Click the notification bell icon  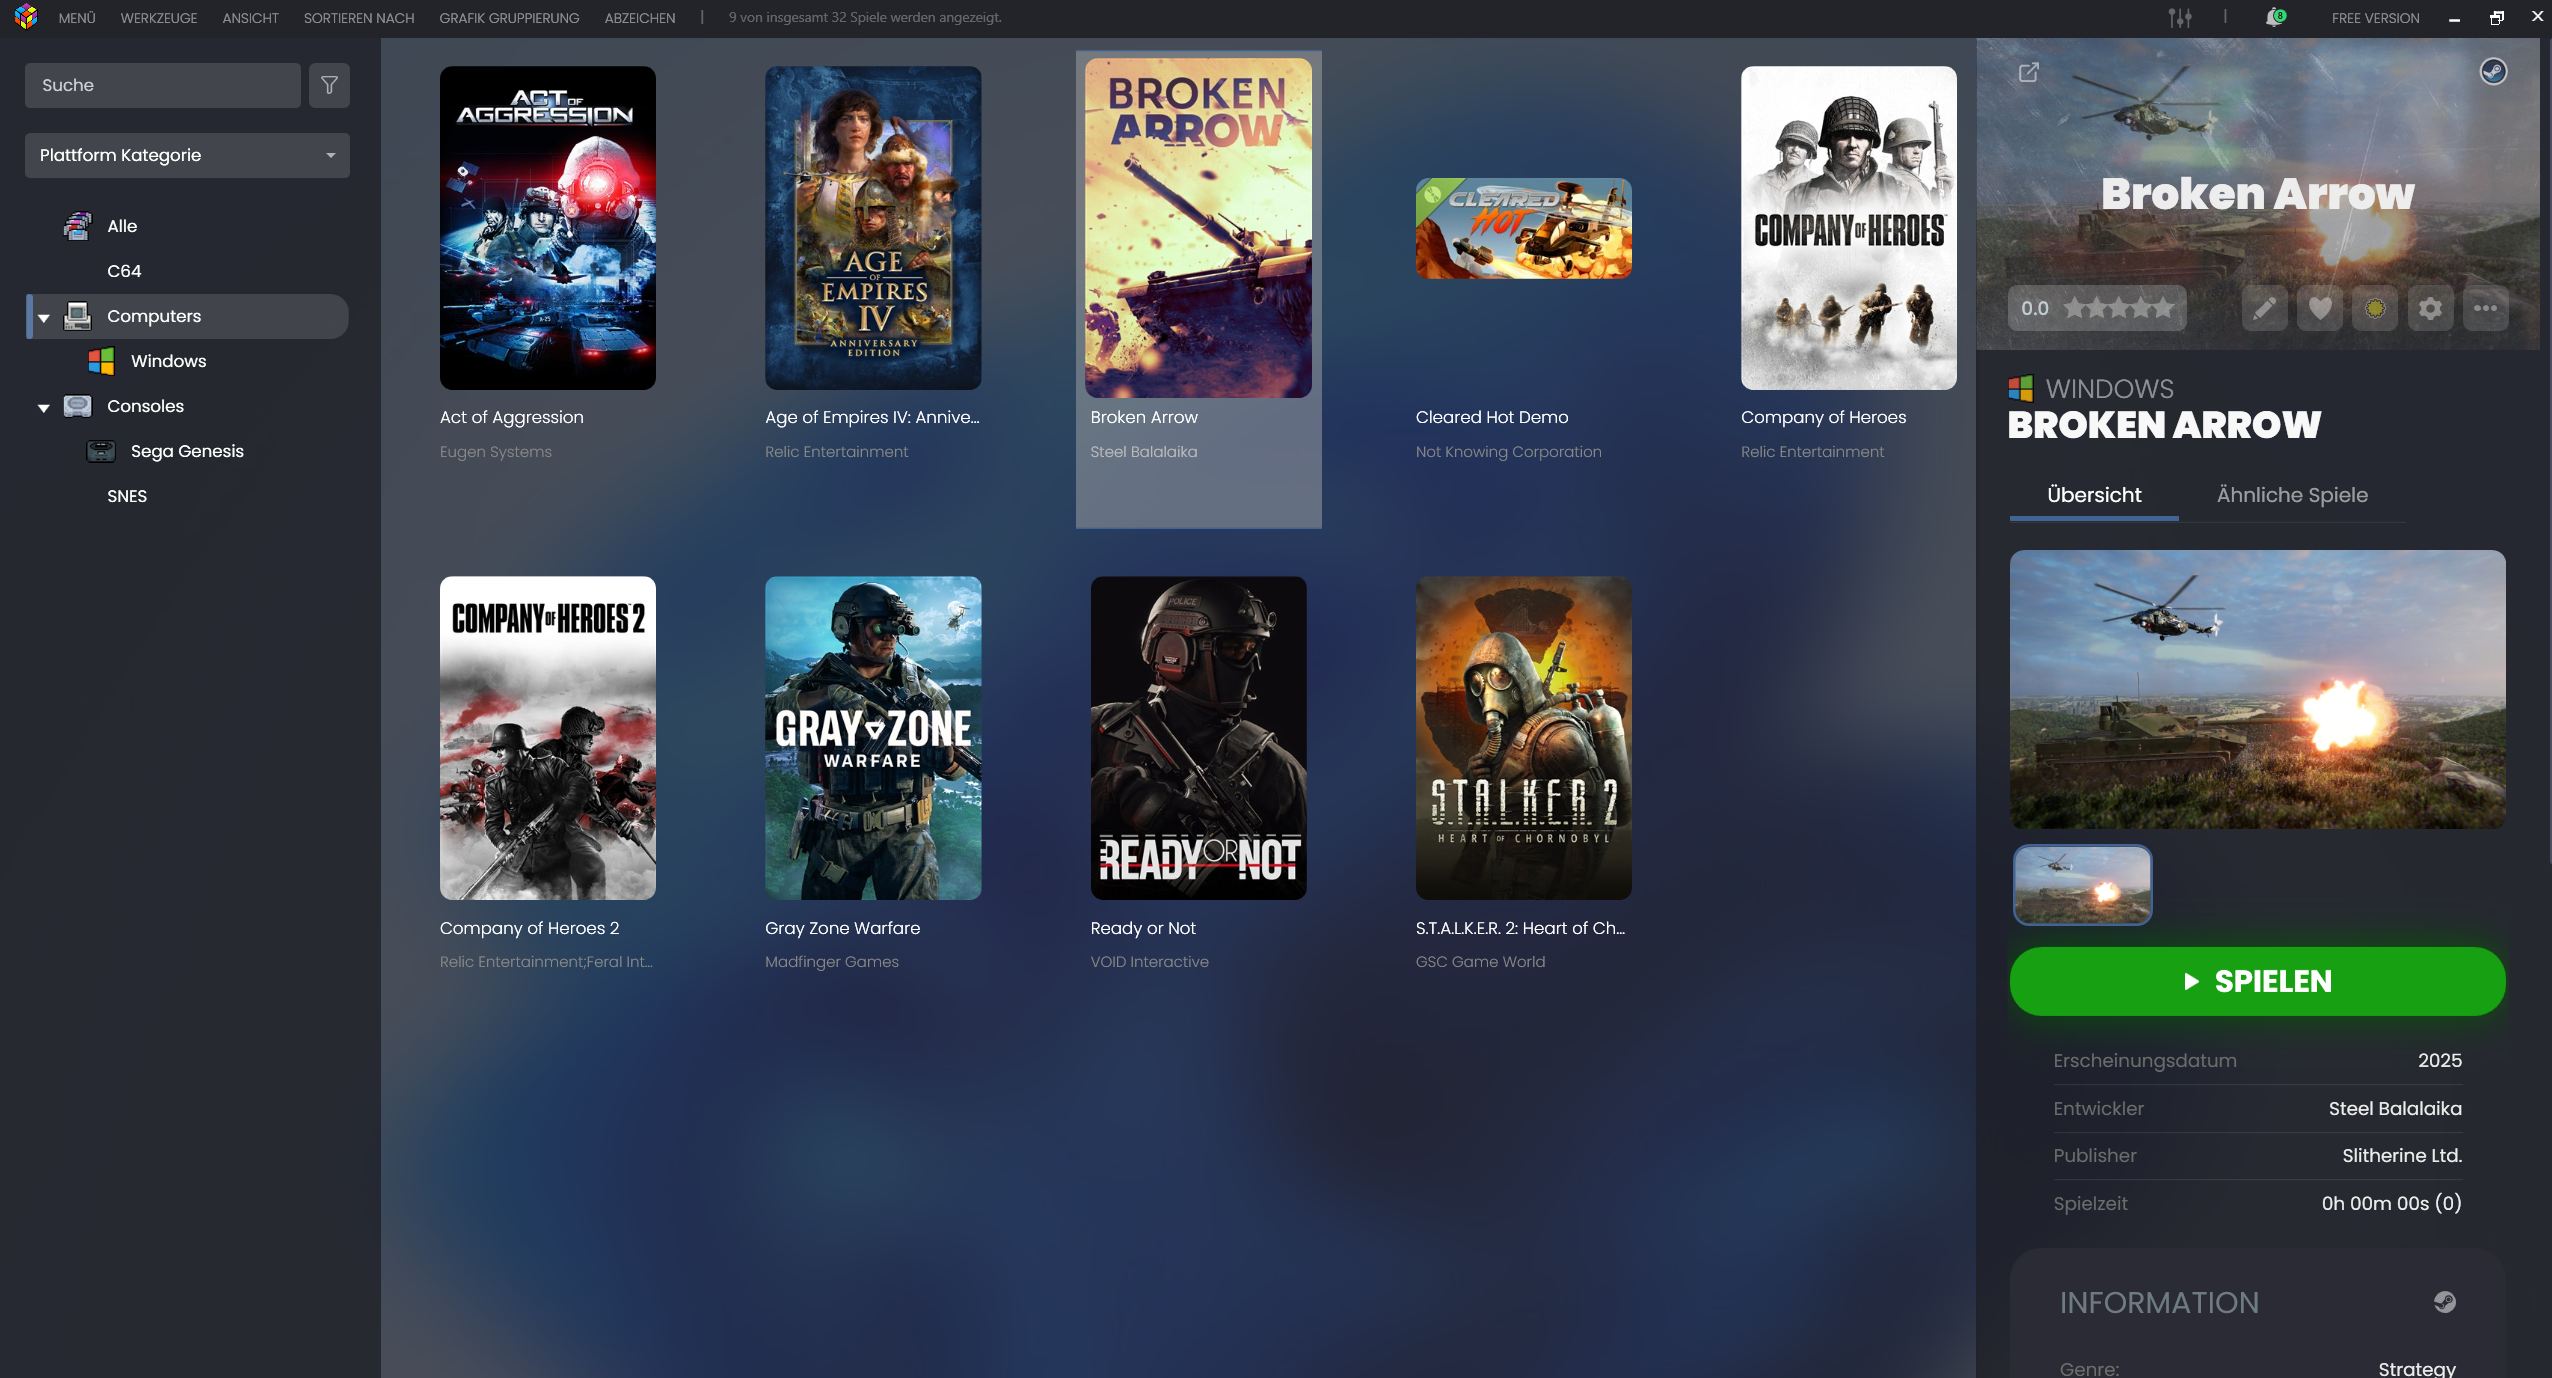coord(2274,18)
